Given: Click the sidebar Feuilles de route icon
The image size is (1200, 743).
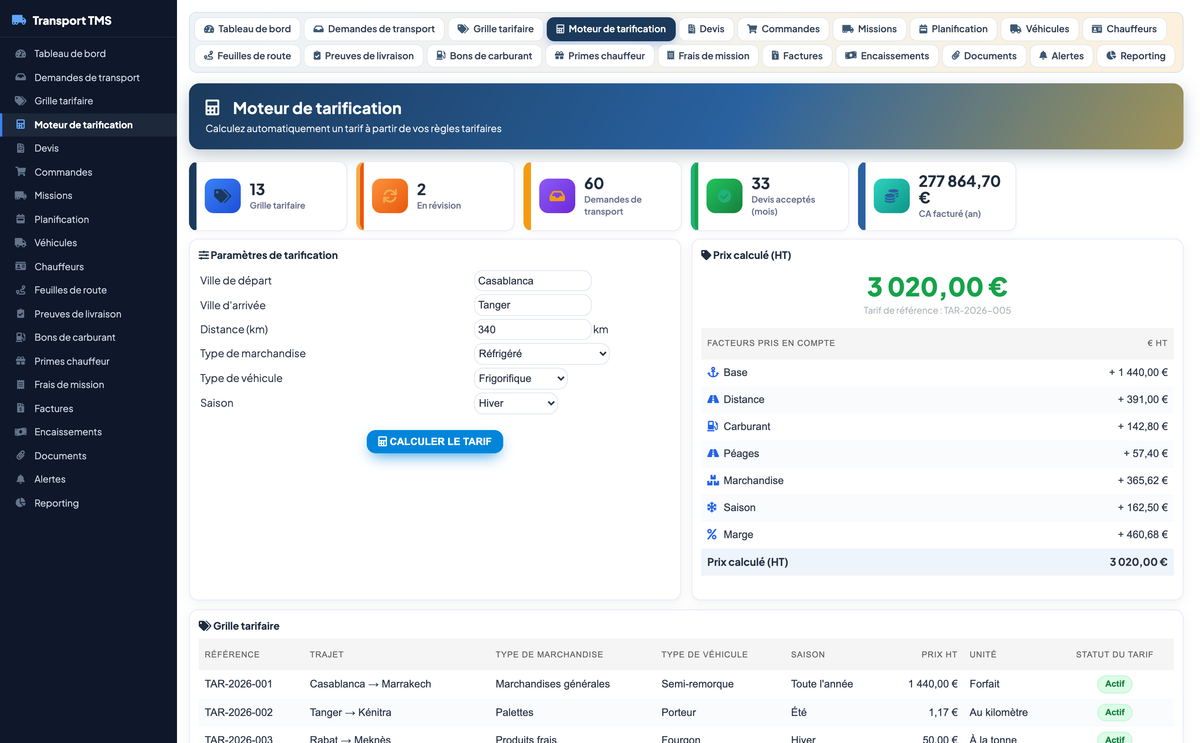Looking at the screenshot, I should pos(21,290).
